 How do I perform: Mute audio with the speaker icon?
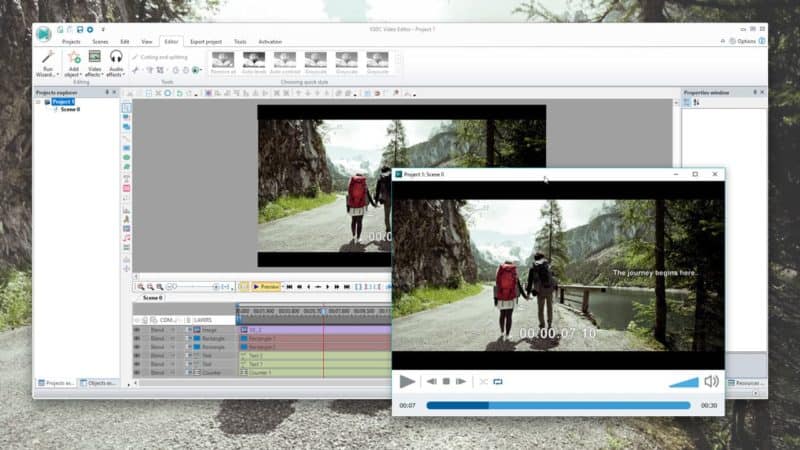coord(711,381)
